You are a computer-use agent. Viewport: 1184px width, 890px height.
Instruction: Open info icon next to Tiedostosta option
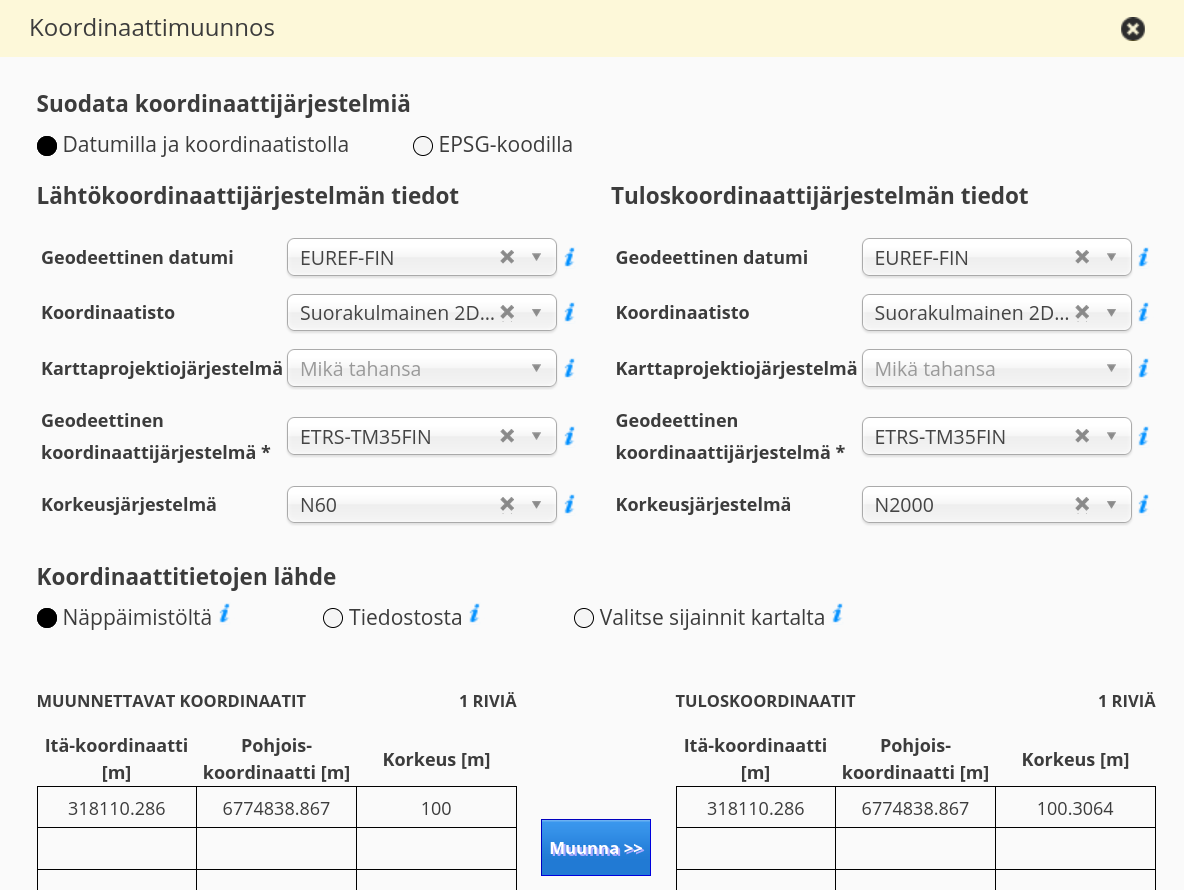coord(475,613)
